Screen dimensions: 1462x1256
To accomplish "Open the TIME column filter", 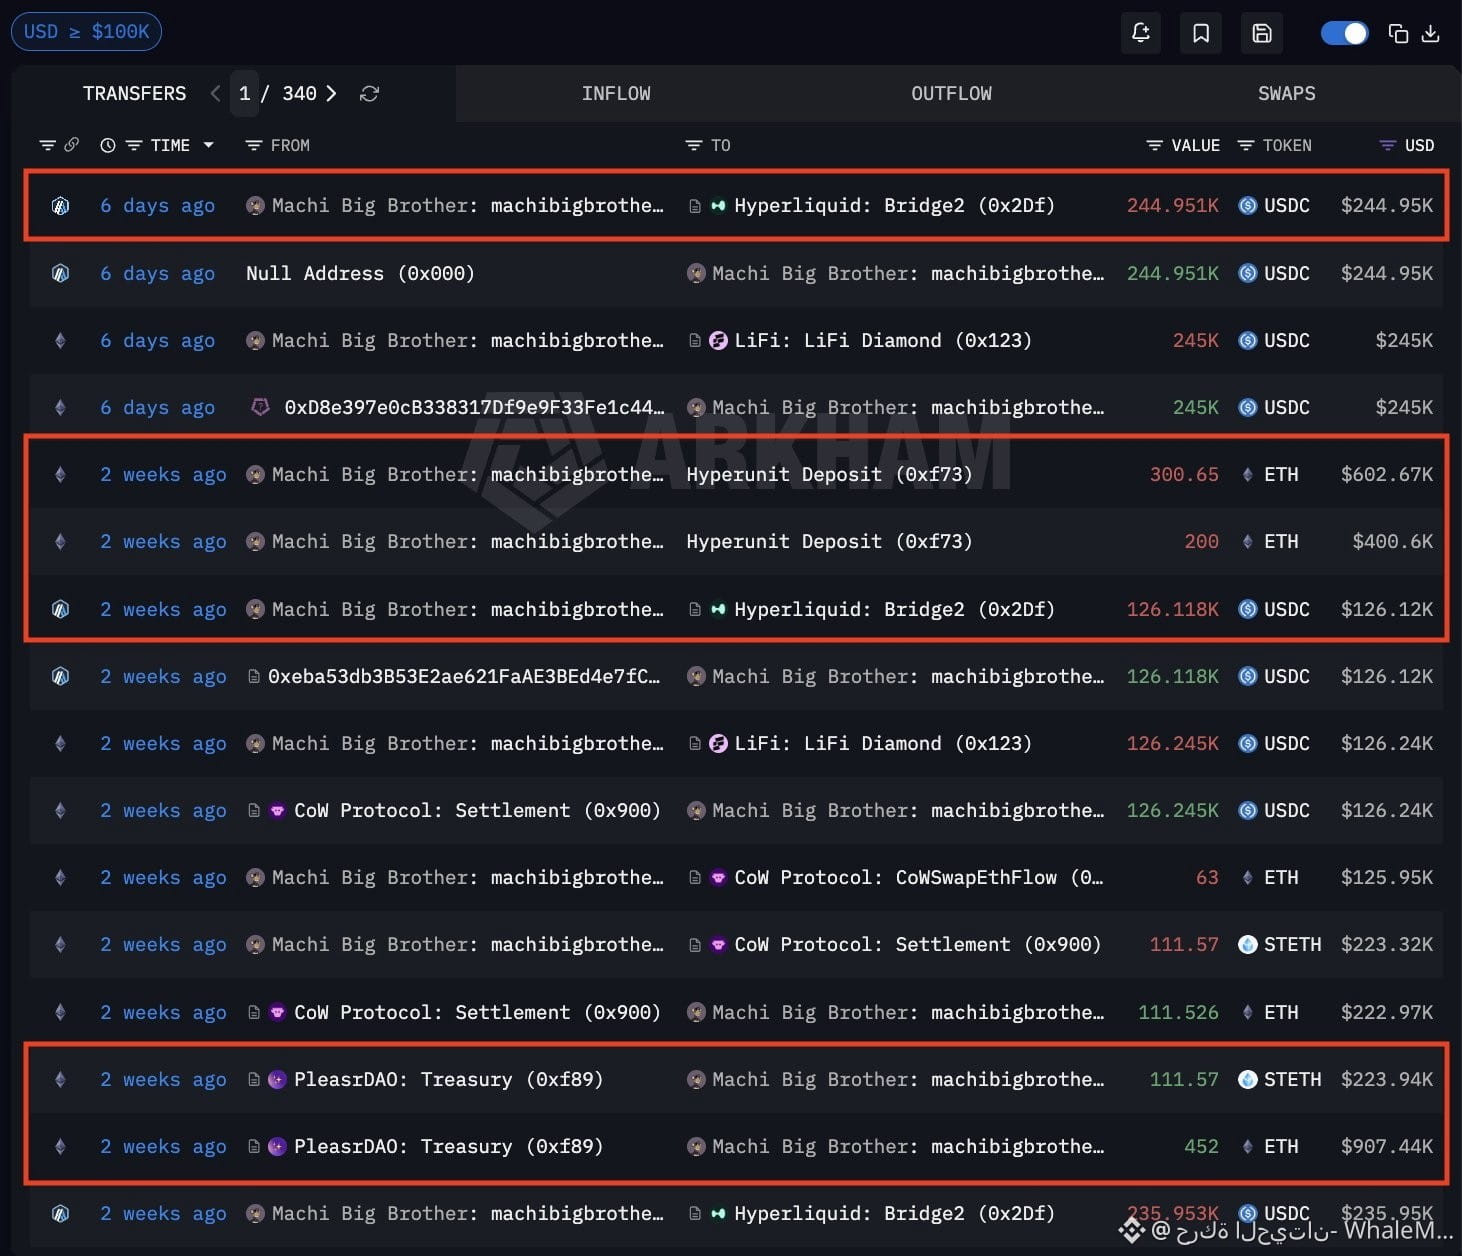I will (134, 145).
